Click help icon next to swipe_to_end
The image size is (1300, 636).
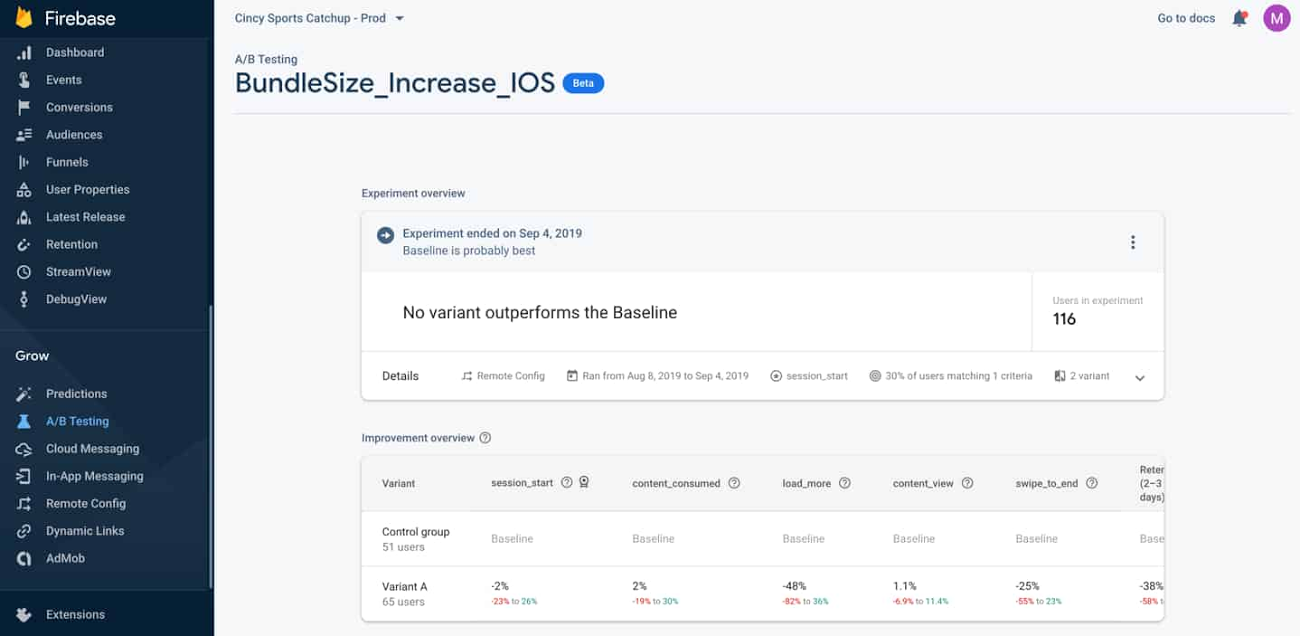pyautogui.click(x=1091, y=483)
